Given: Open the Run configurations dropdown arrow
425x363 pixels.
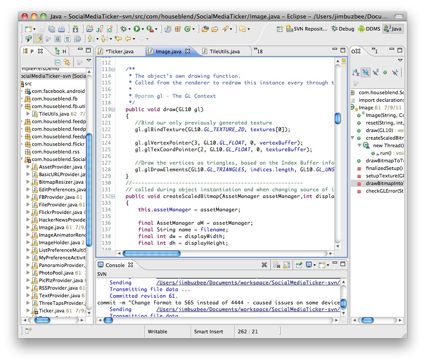Looking at the screenshot, I should point(143,30).
